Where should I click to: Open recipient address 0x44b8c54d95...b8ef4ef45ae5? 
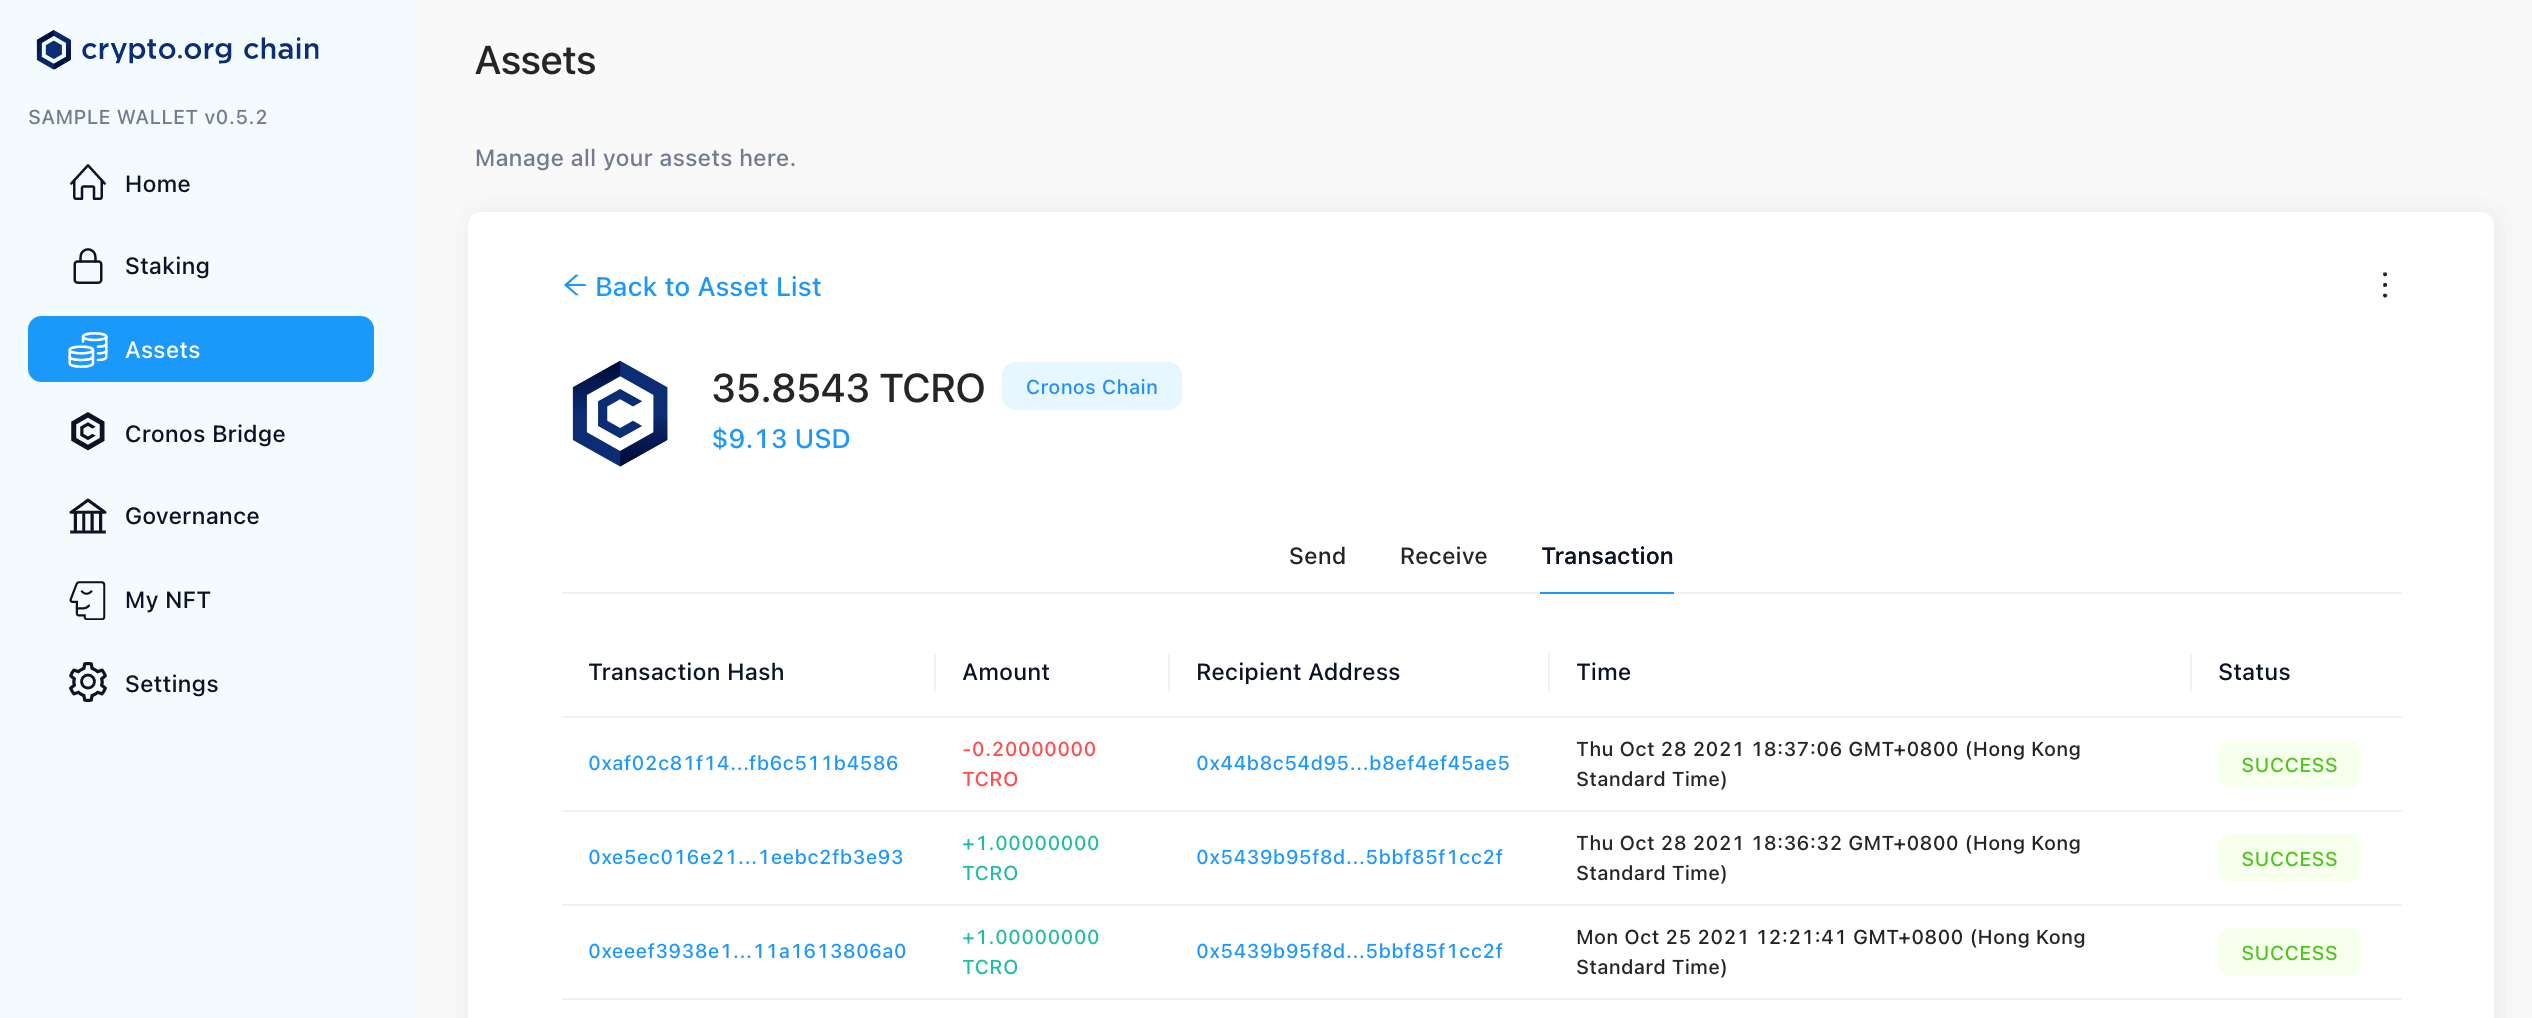point(1353,763)
